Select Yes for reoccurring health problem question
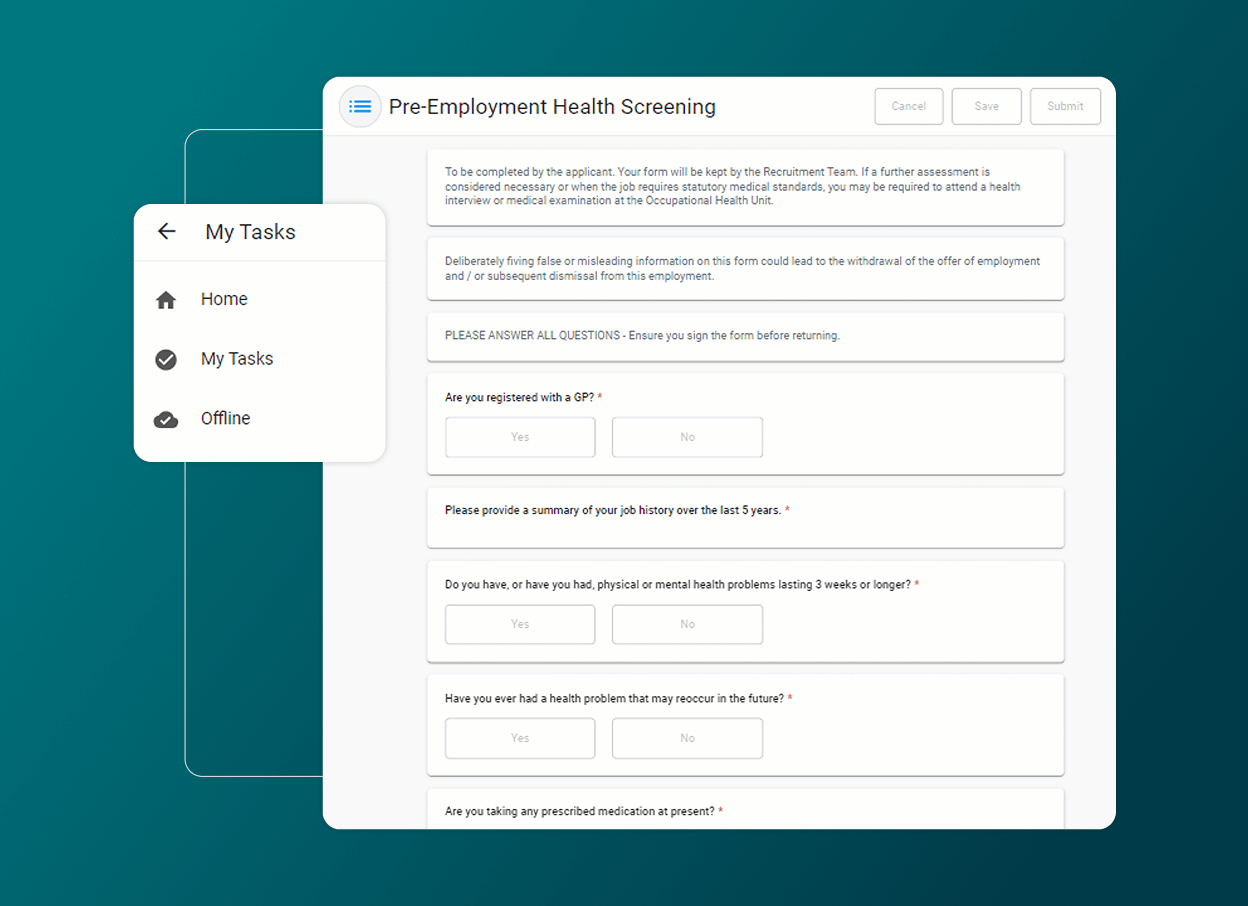This screenshot has width=1248, height=906. (x=520, y=738)
